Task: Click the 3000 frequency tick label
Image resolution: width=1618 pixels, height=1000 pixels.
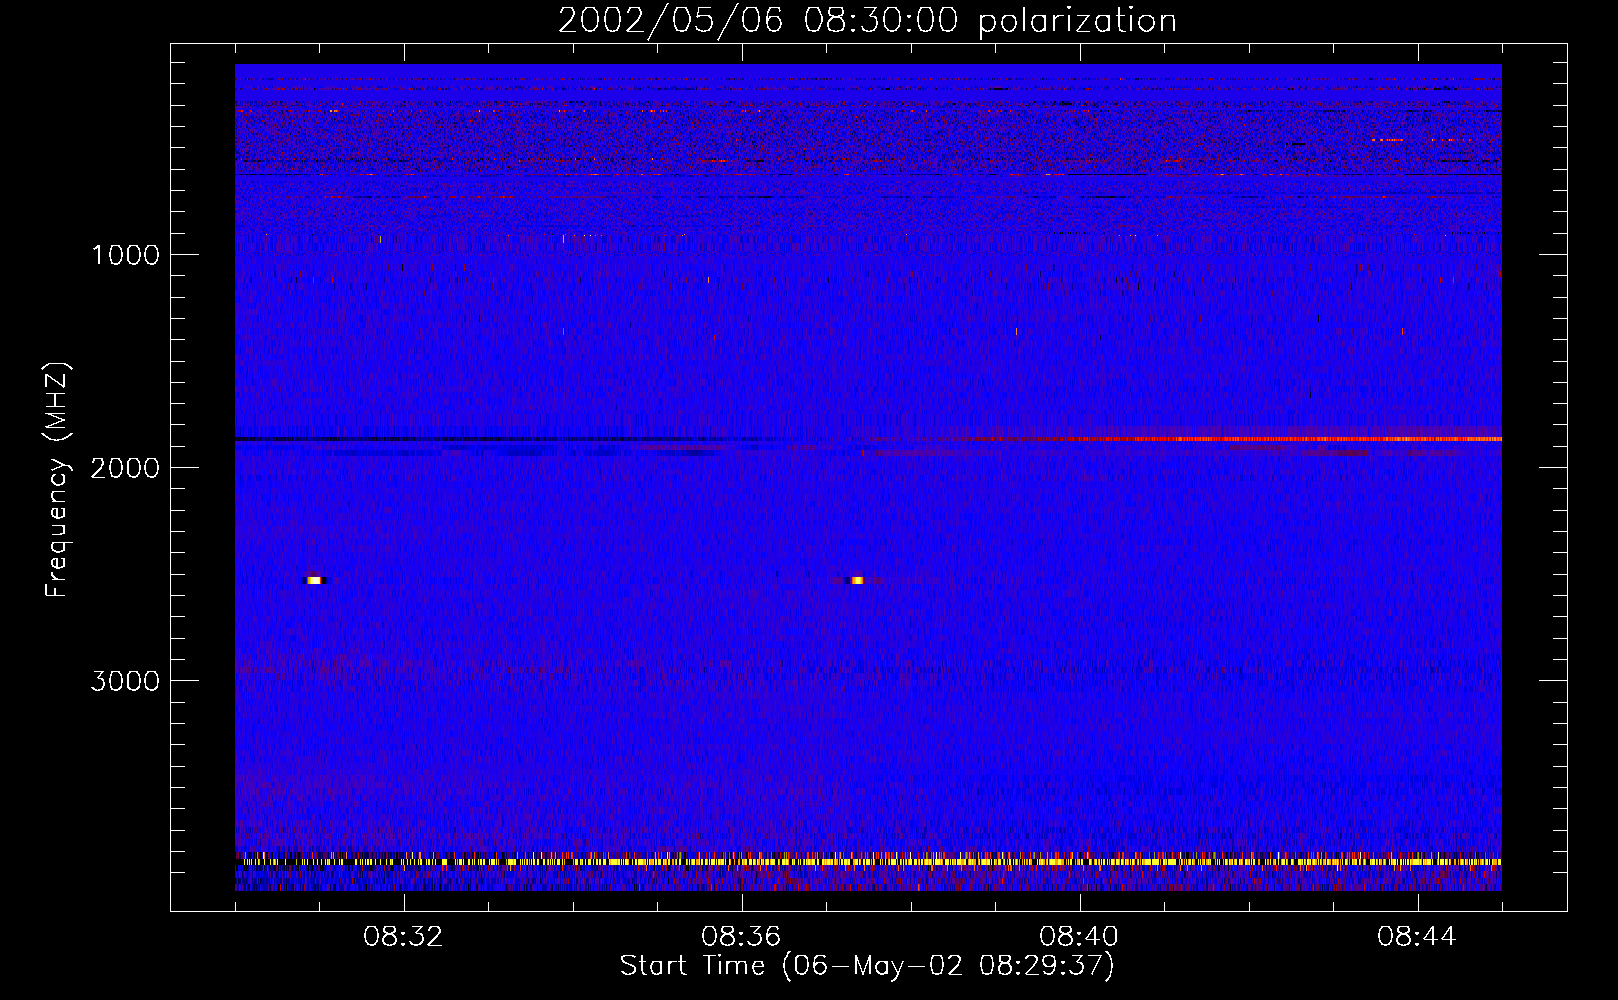Action: coord(125,681)
